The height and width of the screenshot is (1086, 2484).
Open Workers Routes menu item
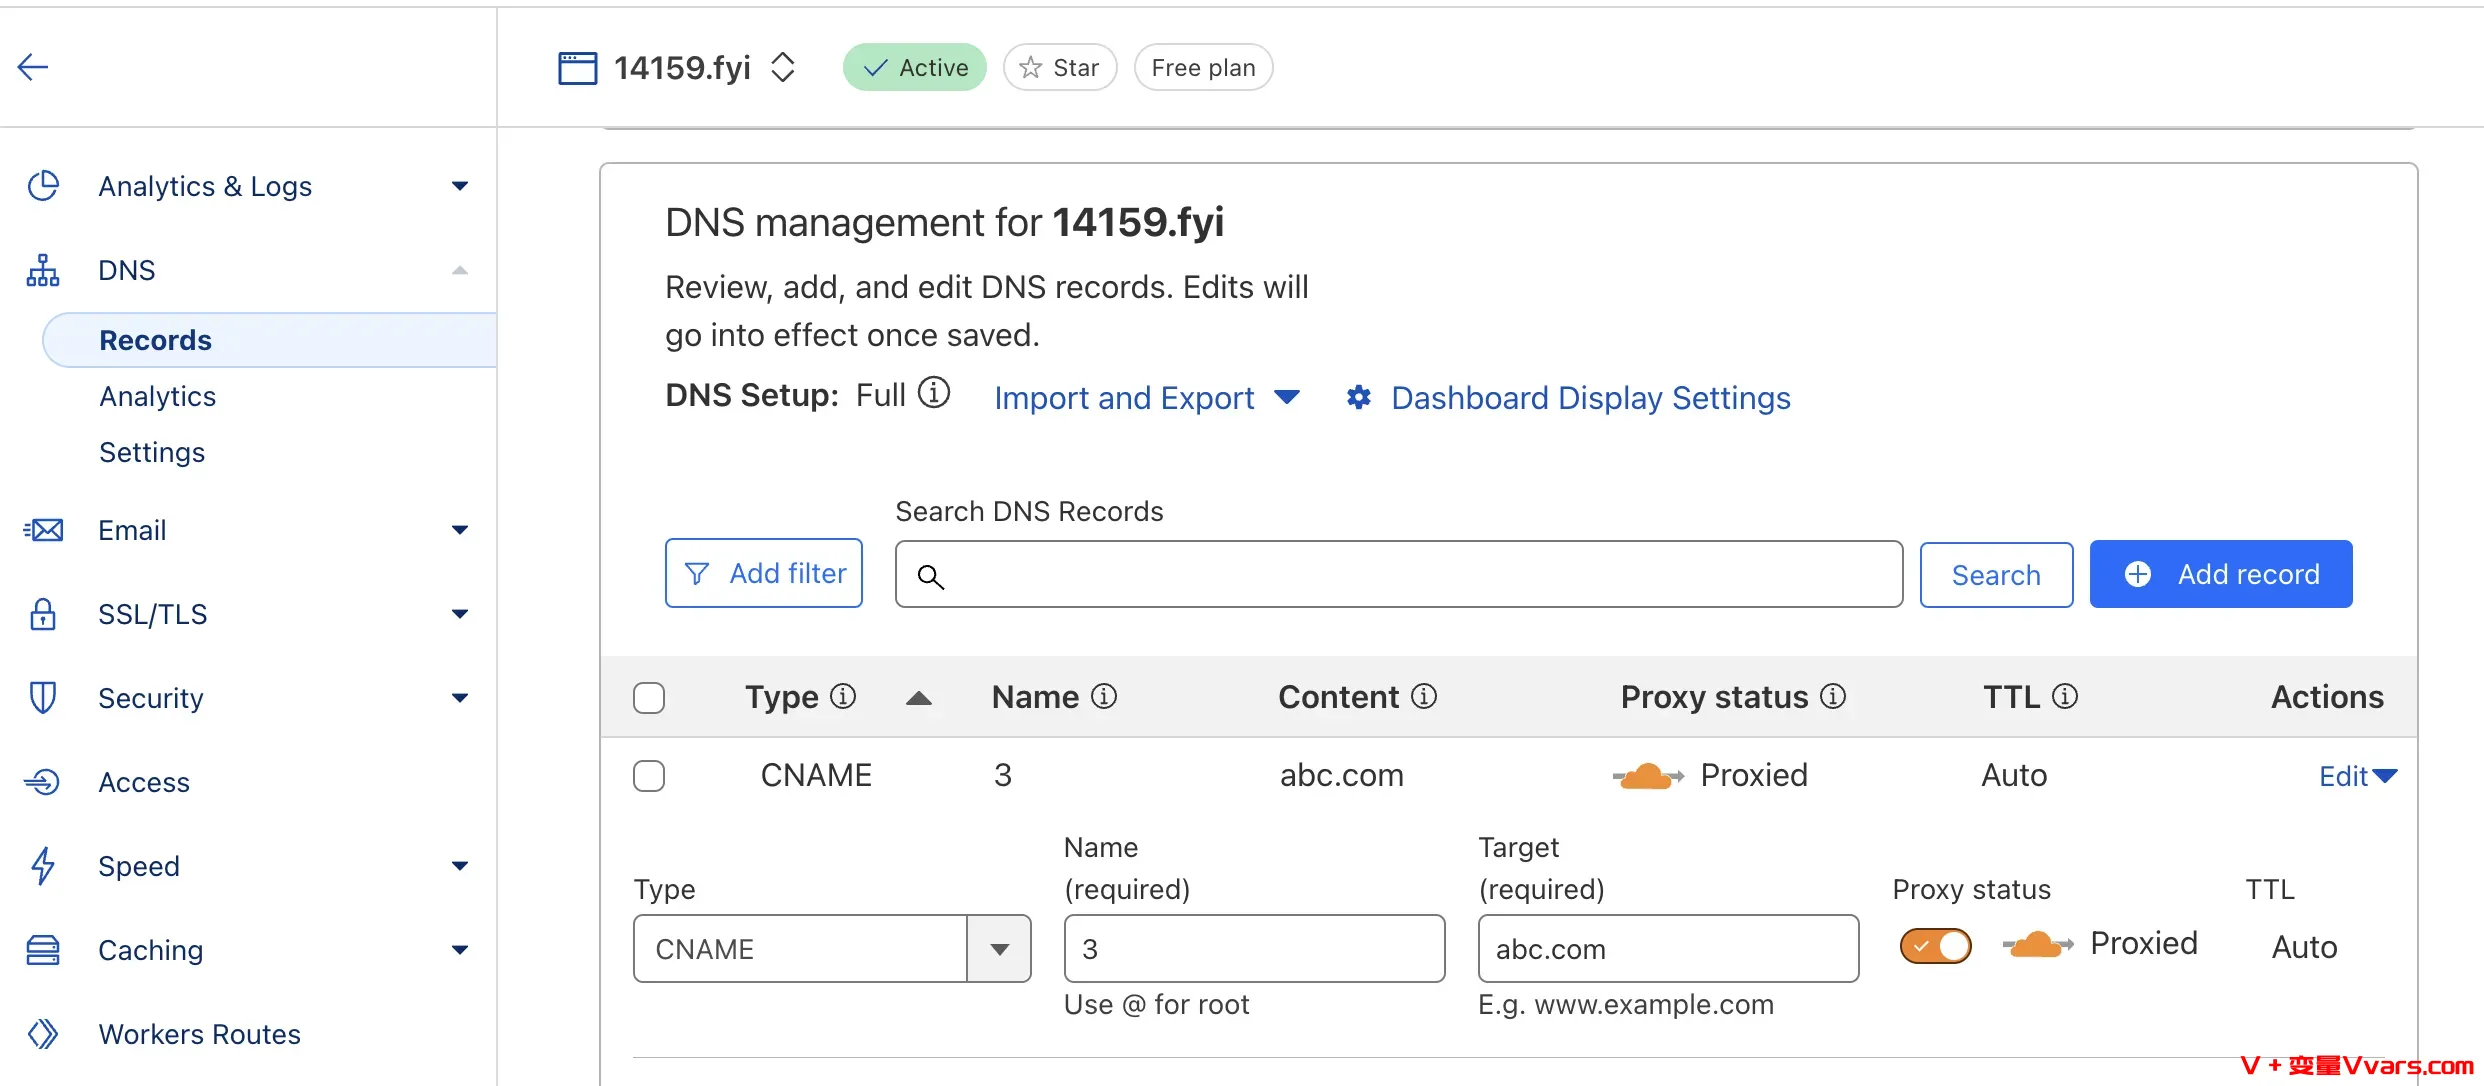click(x=199, y=1034)
